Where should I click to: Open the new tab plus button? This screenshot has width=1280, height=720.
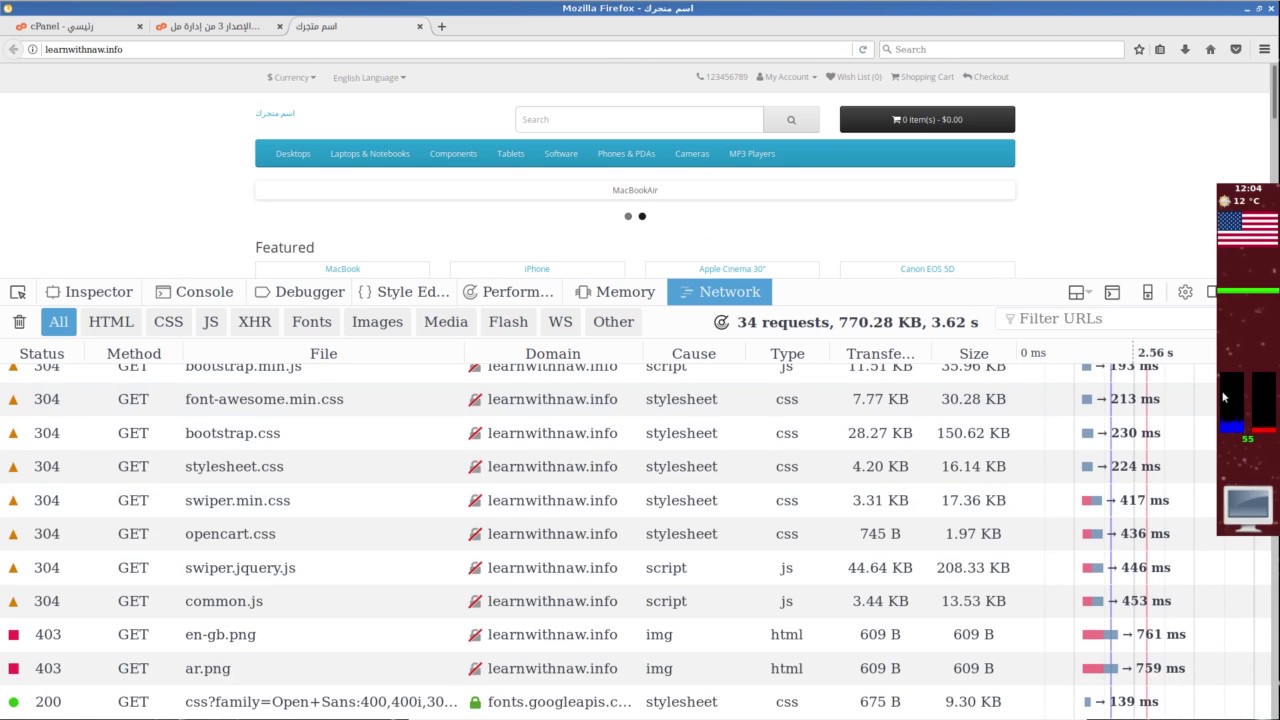pos(442,27)
